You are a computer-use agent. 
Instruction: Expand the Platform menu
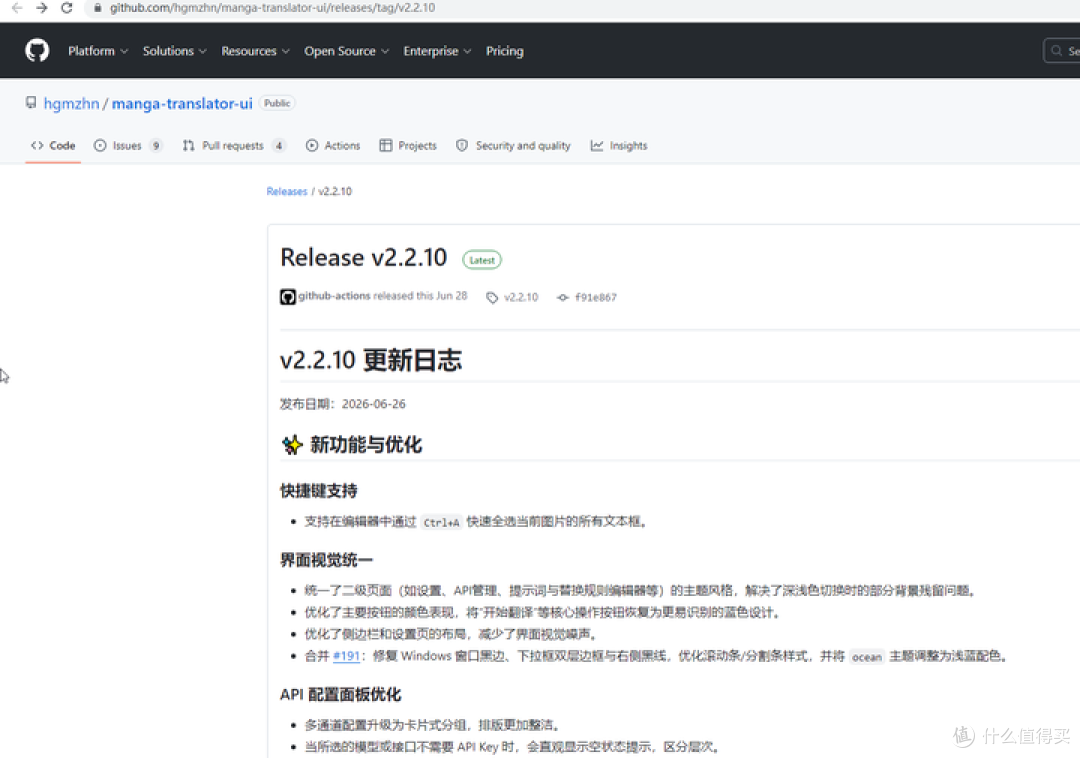click(98, 51)
